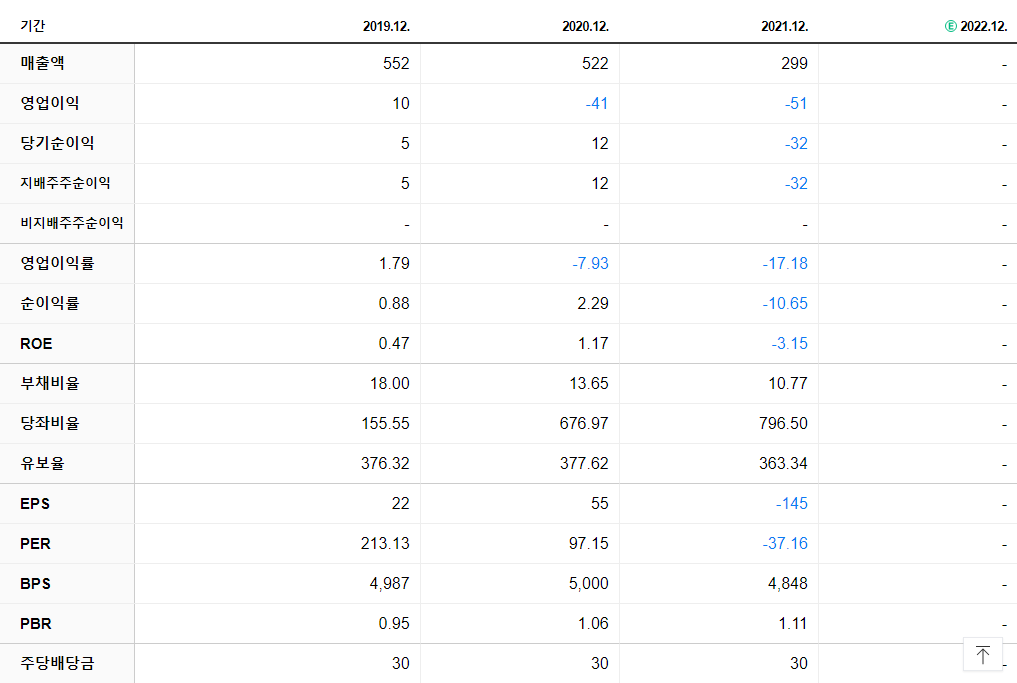Image resolution: width=1017 pixels, height=683 pixels.
Task: Click the 4,987 BPS value
Action: coord(390,584)
